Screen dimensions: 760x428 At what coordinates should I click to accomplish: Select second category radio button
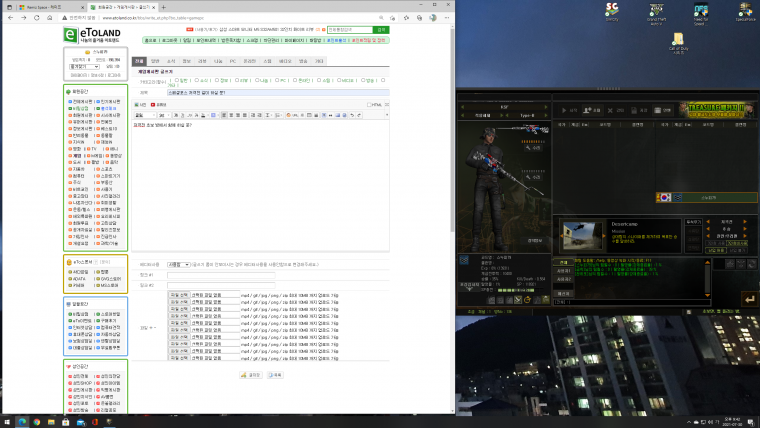point(197,80)
